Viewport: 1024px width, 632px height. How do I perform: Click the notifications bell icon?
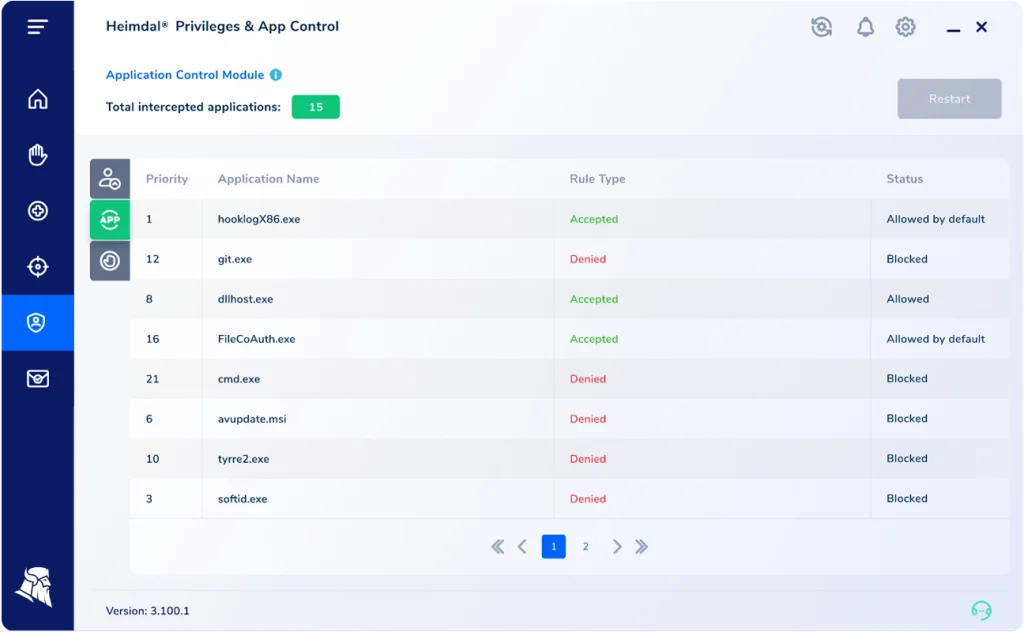coord(865,27)
